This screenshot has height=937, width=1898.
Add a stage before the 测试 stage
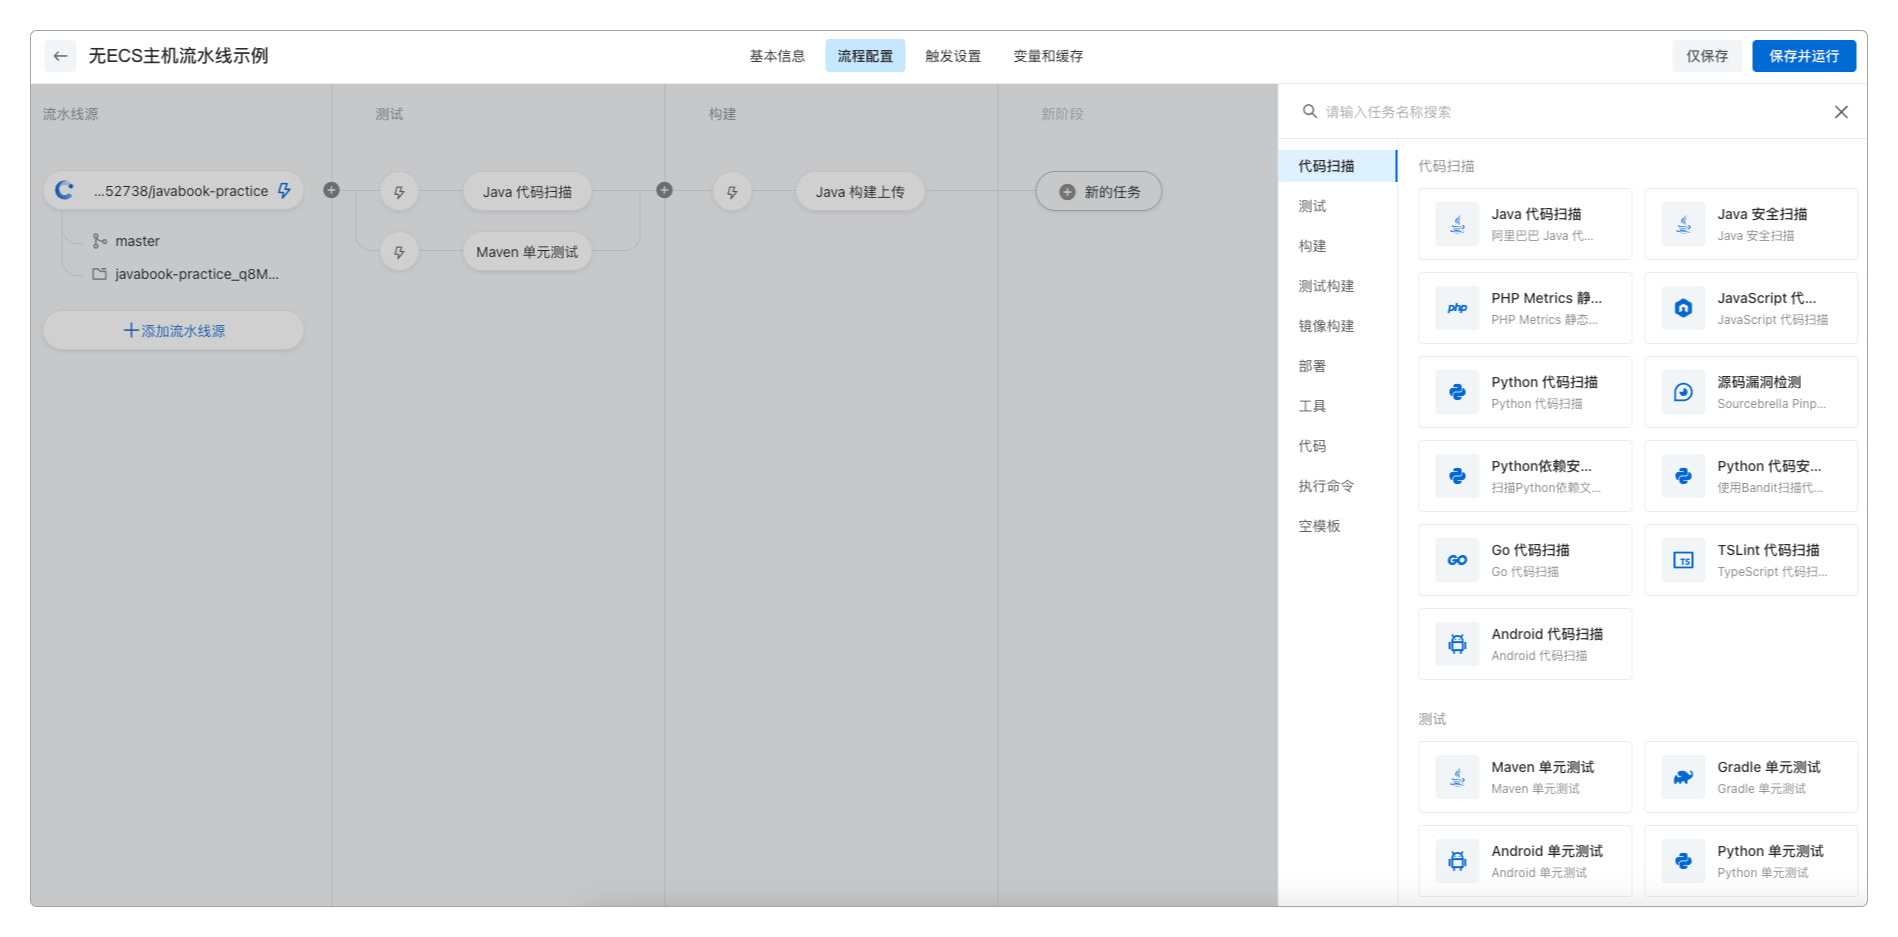331,190
